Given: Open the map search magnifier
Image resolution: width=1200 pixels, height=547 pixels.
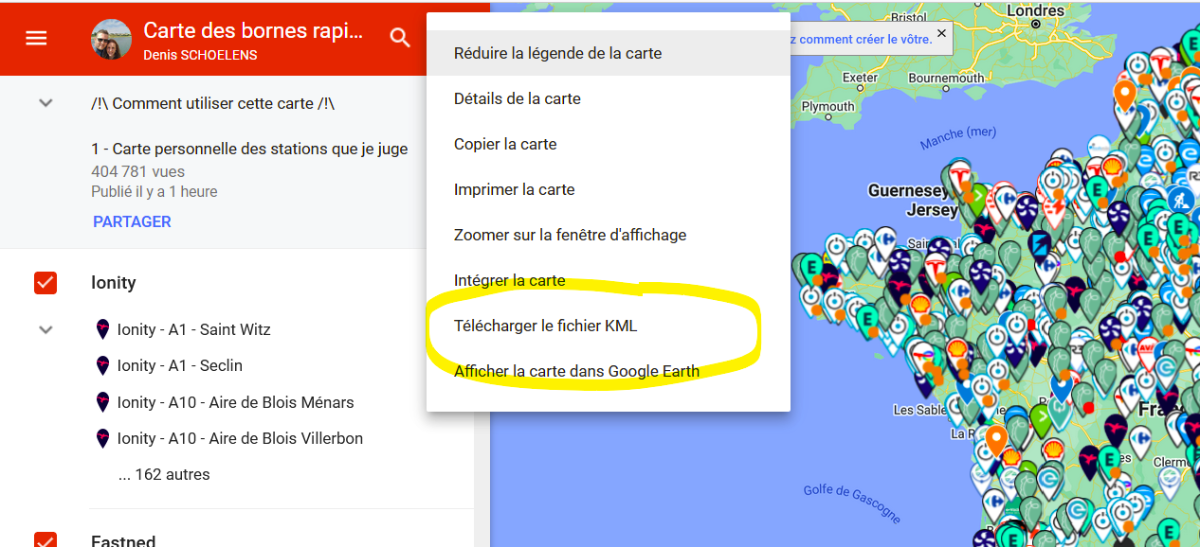Looking at the screenshot, I should coord(400,38).
